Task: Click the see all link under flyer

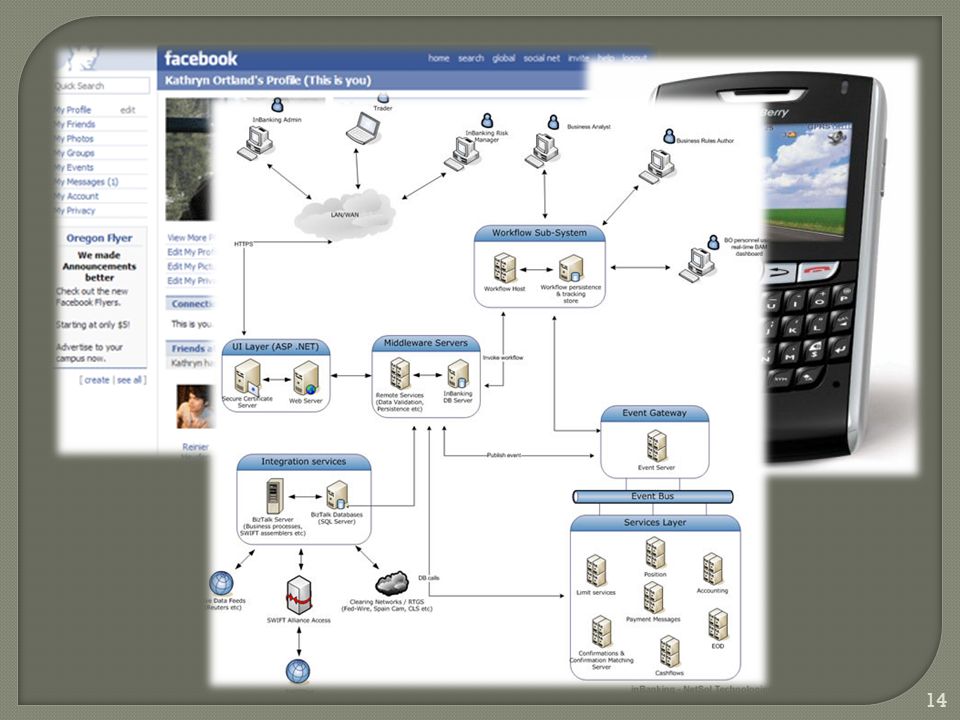Action: pyautogui.click(x=129, y=380)
